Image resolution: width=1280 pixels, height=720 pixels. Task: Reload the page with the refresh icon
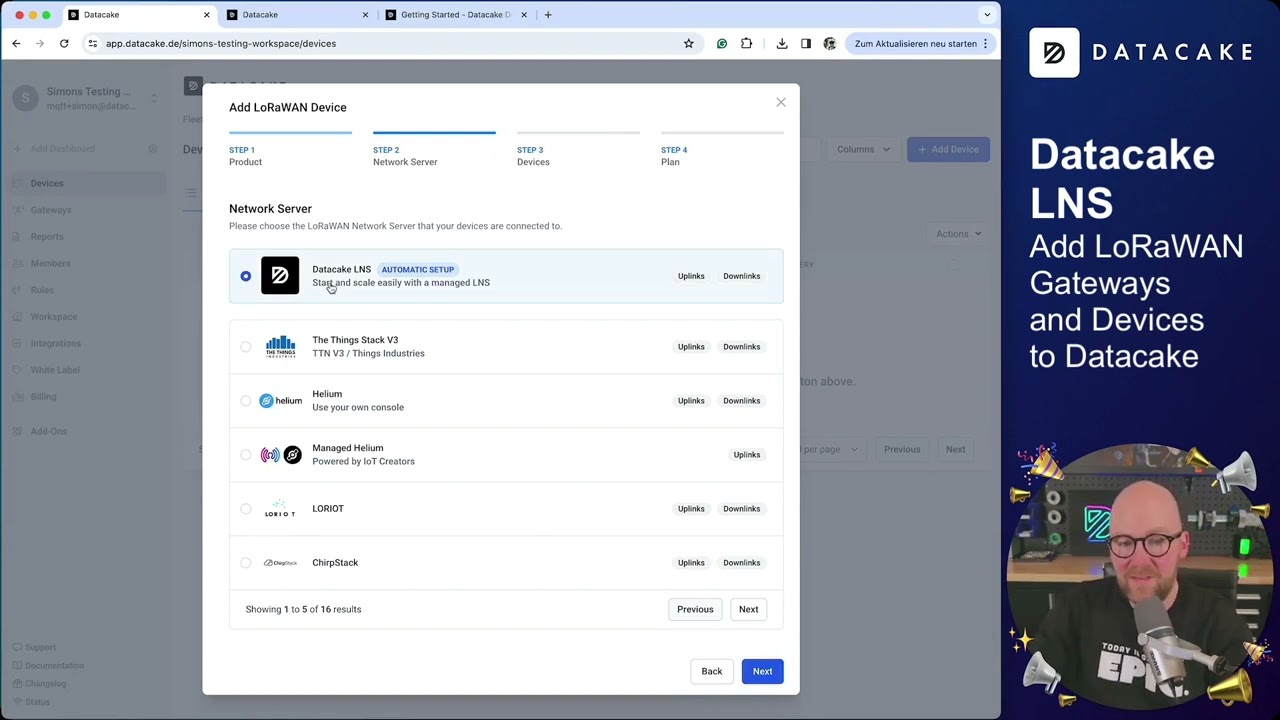[64, 43]
